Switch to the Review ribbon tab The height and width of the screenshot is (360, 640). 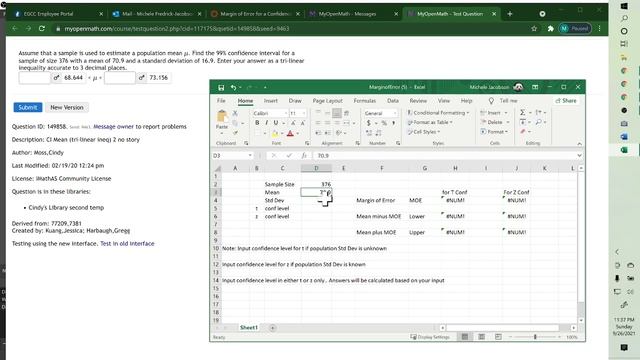(x=418, y=100)
